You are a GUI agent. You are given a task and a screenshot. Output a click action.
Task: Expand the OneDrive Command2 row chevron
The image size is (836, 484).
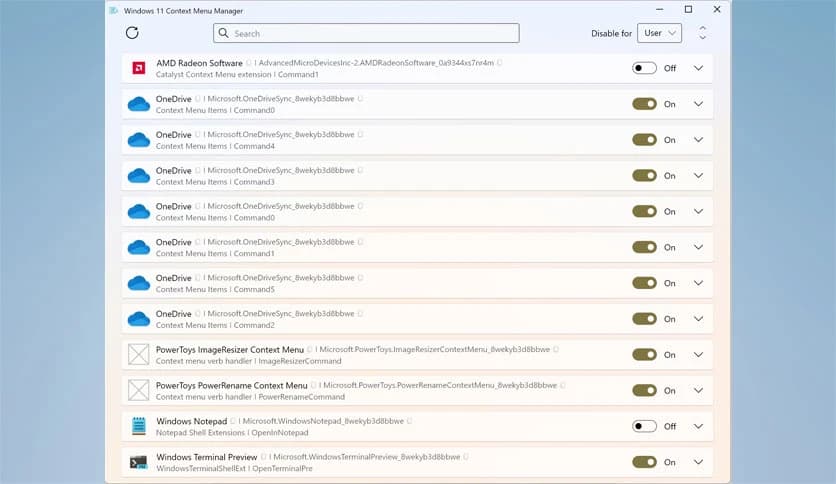(x=698, y=319)
